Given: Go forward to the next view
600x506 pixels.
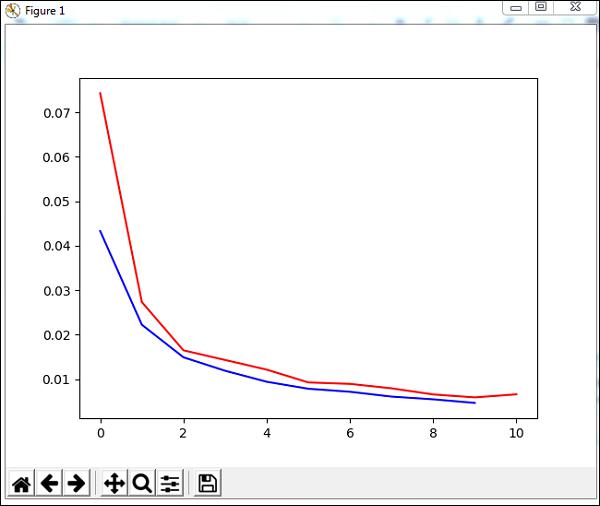Looking at the screenshot, I should pos(77,483).
